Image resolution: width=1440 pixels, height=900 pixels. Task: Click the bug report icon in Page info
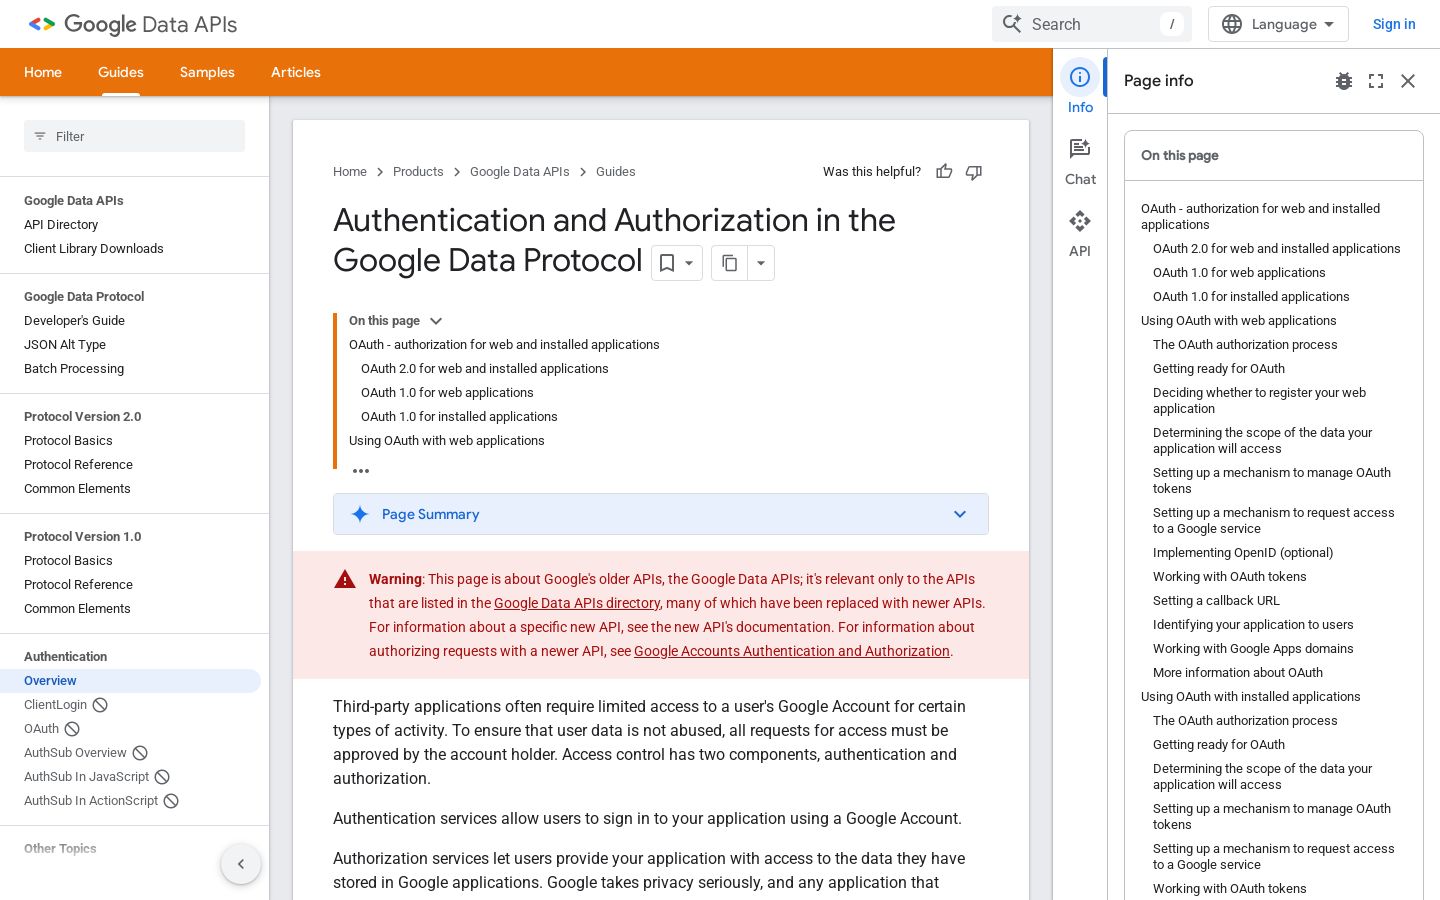pos(1344,81)
